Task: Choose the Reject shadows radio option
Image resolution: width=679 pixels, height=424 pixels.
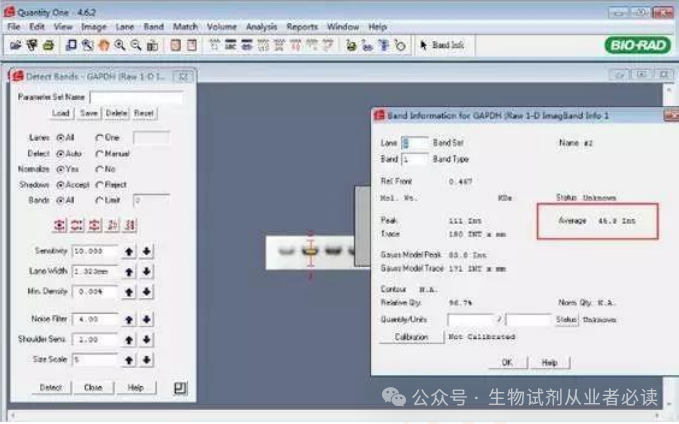Action: coord(100,185)
